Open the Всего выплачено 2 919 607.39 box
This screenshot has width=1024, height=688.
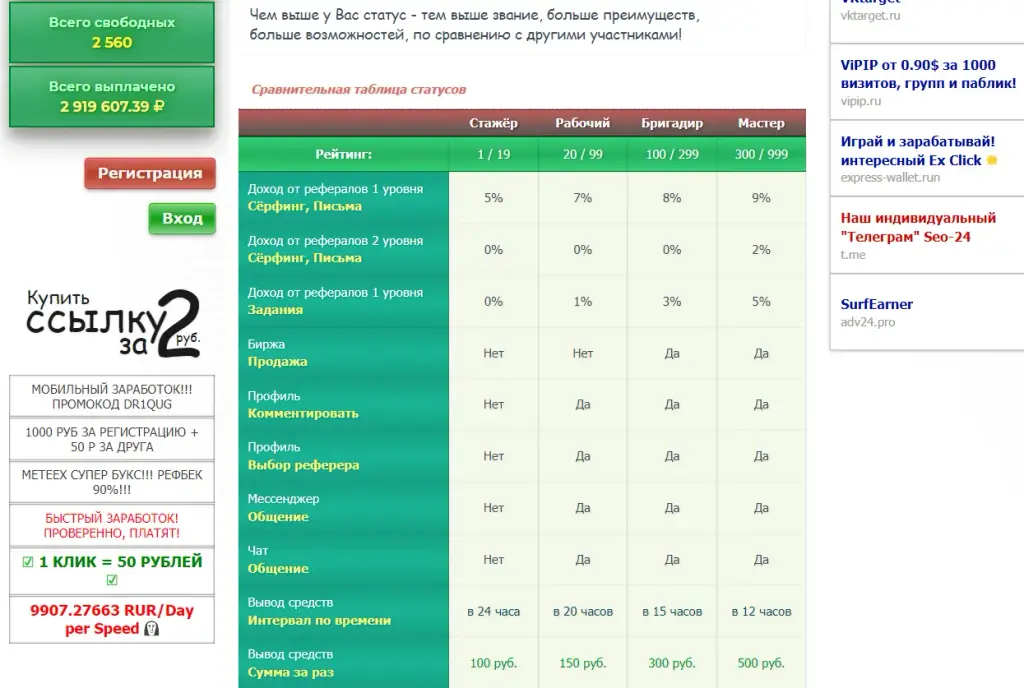112,96
